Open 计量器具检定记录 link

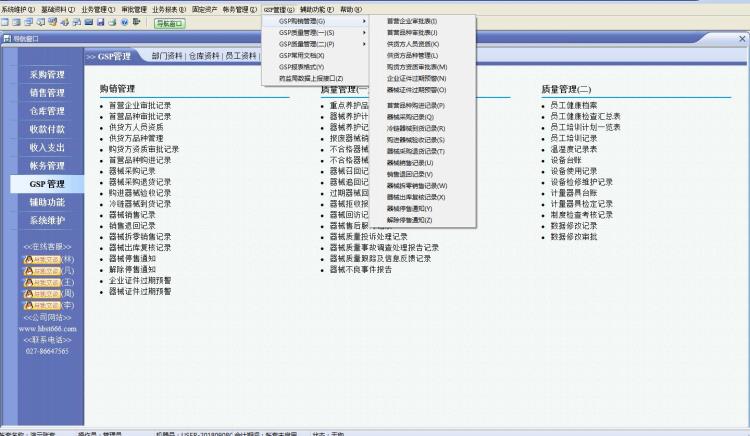pos(581,204)
